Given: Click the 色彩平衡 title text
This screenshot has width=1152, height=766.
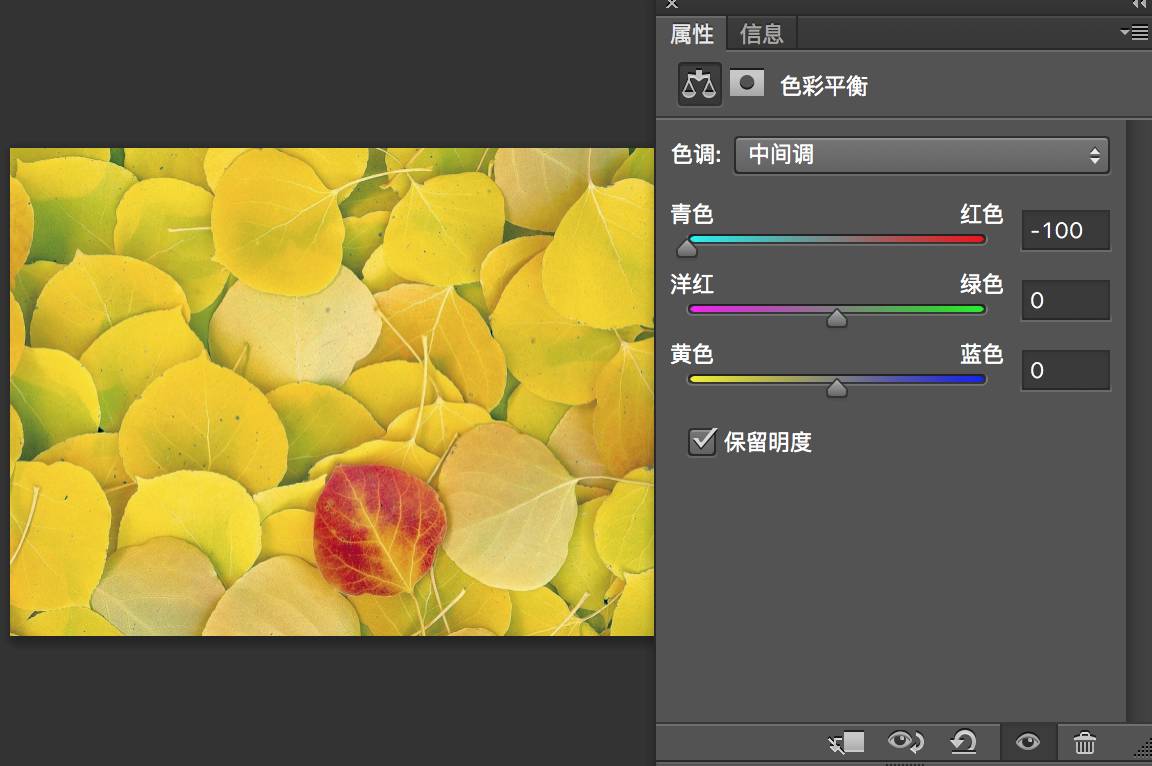Looking at the screenshot, I should click(824, 86).
